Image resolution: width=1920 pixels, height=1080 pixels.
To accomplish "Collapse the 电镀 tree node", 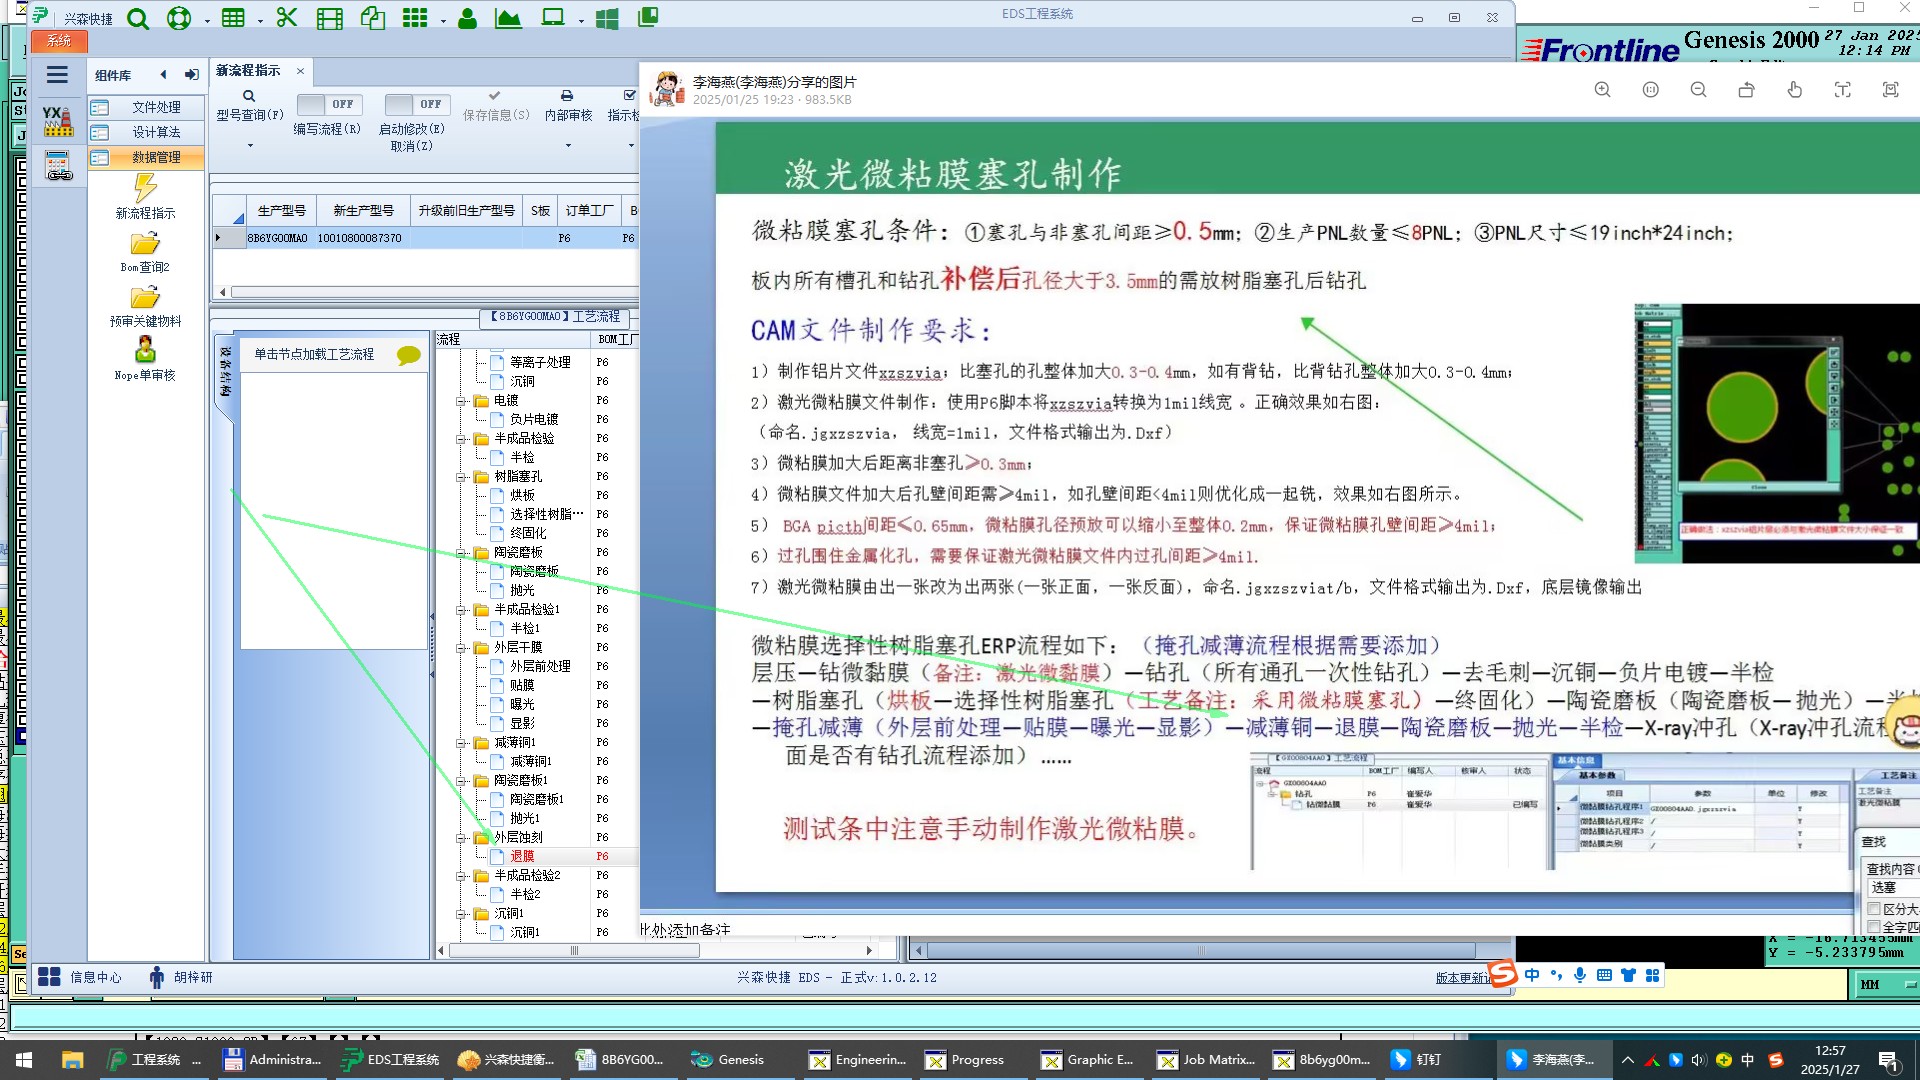I will [461, 401].
